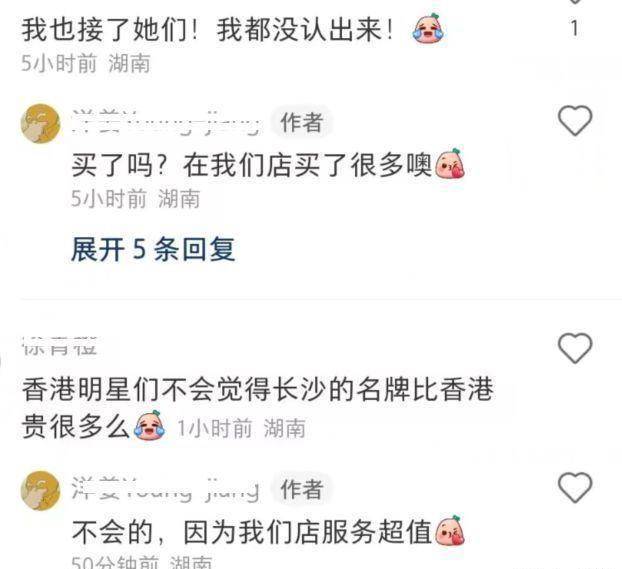Image resolution: width=622 pixels, height=569 pixels.
Task: Expand the 5 hidden replies
Action: click(153, 250)
